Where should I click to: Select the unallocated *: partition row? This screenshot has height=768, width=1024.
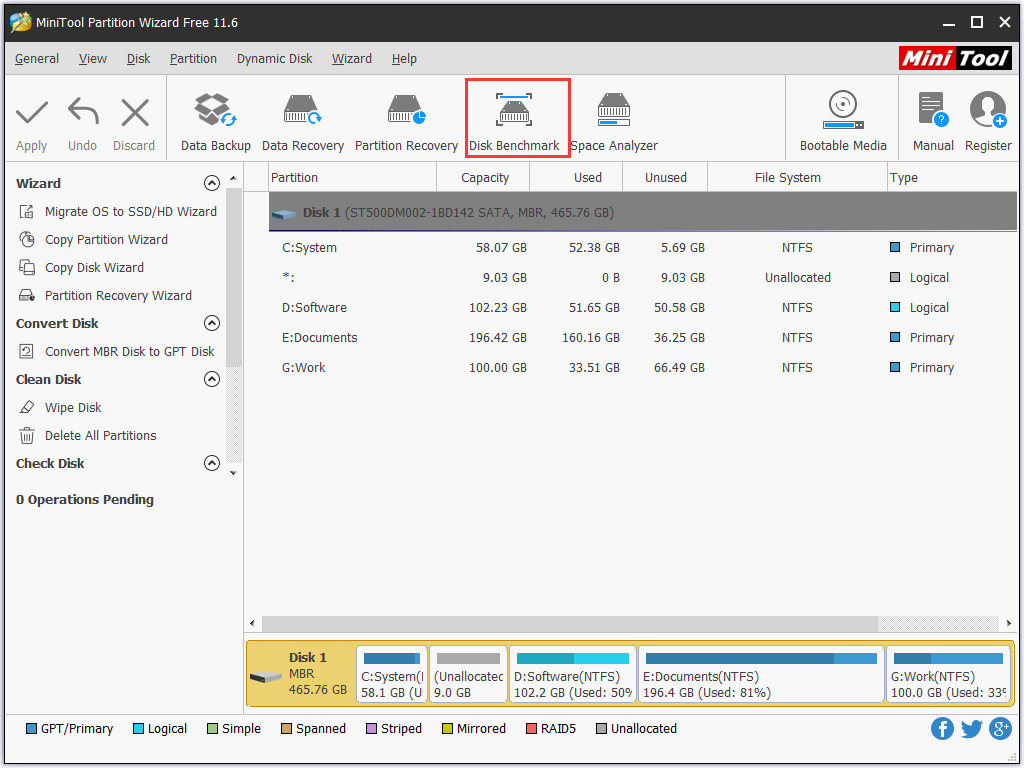(643, 278)
